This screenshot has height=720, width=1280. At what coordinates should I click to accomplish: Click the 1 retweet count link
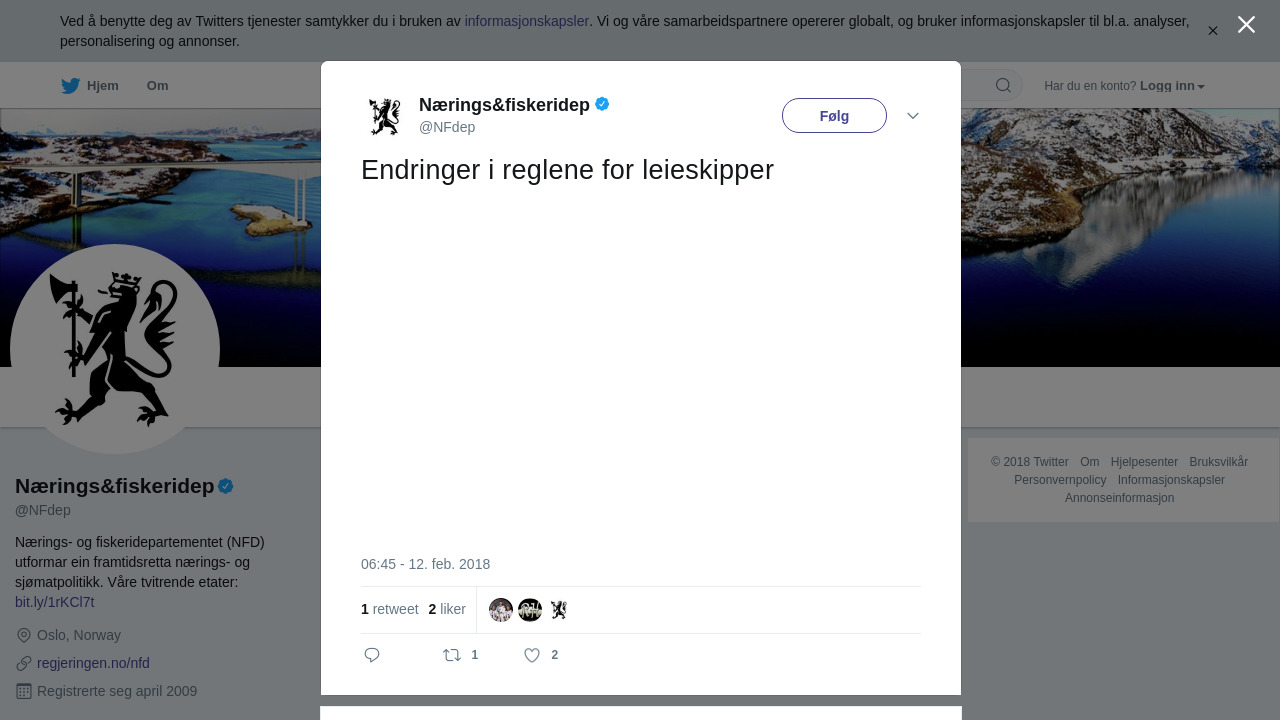[x=390, y=609]
